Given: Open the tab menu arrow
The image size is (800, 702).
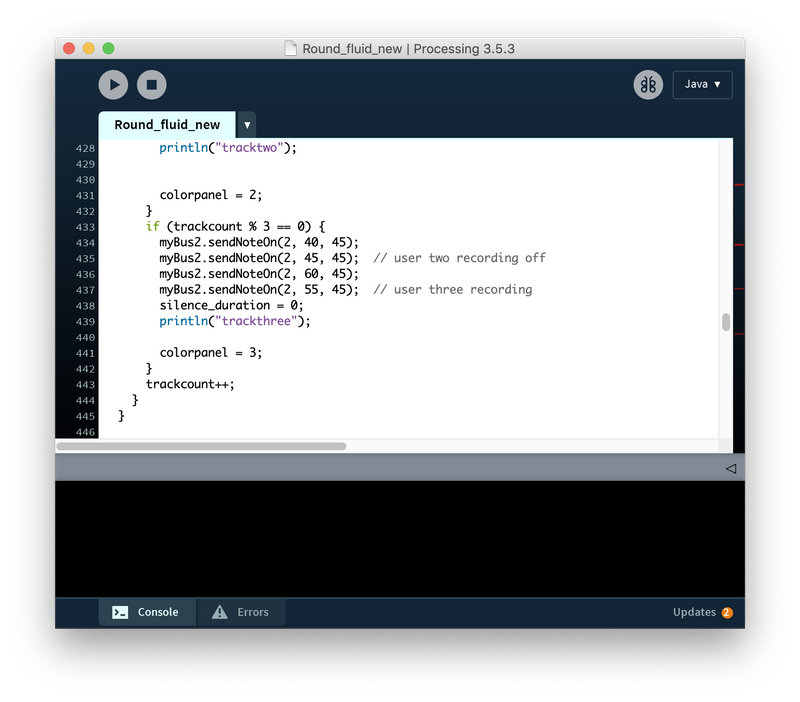Looking at the screenshot, I should click(x=247, y=125).
